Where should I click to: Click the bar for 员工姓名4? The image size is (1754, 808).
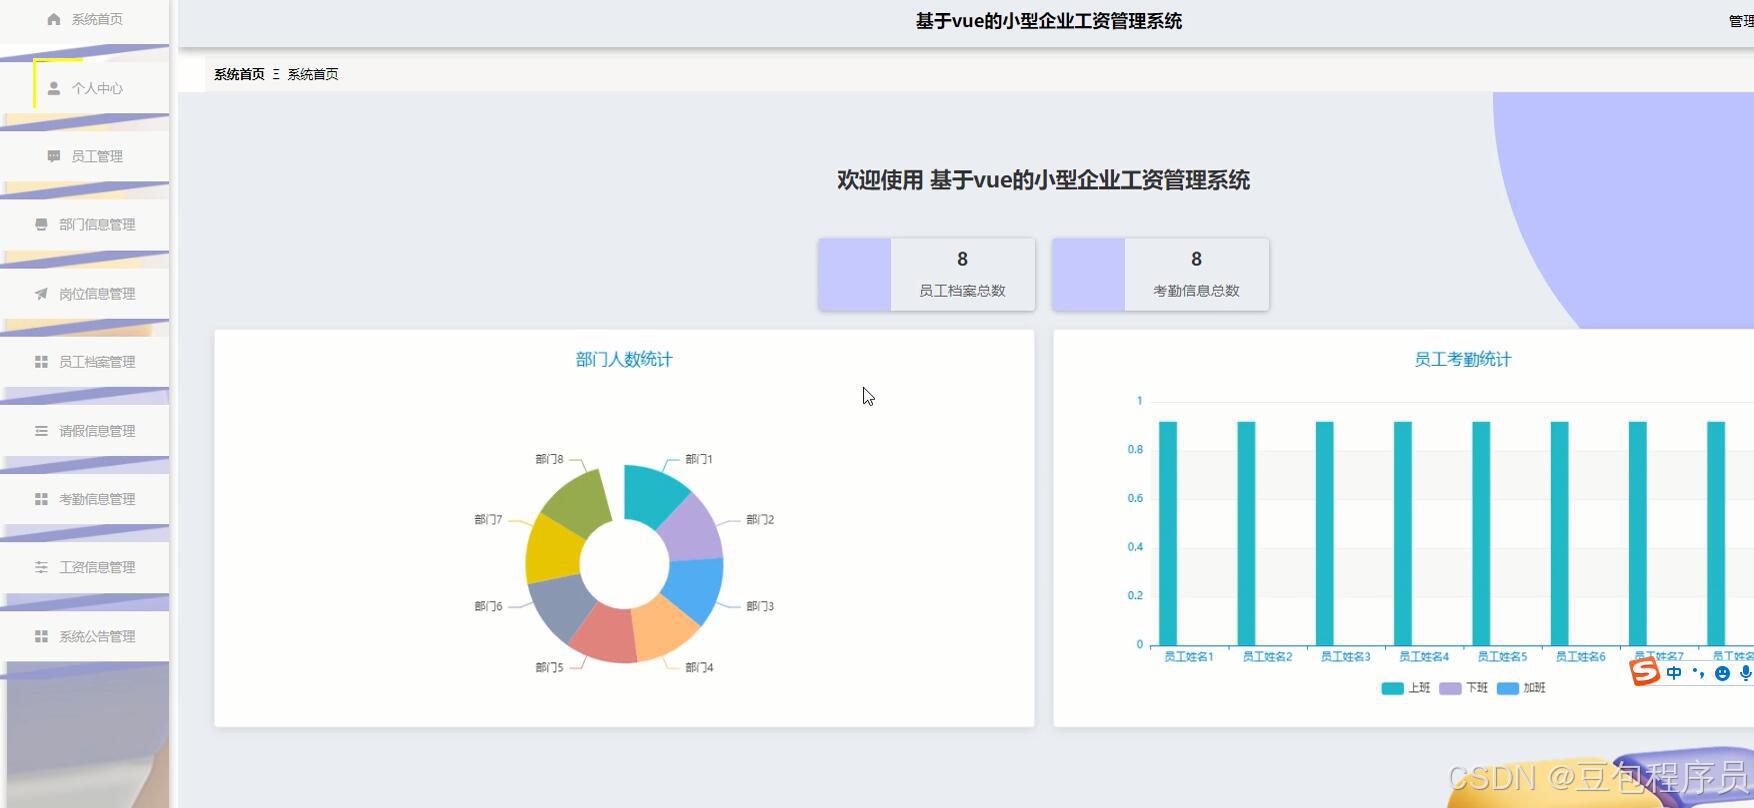click(x=1403, y=533)
